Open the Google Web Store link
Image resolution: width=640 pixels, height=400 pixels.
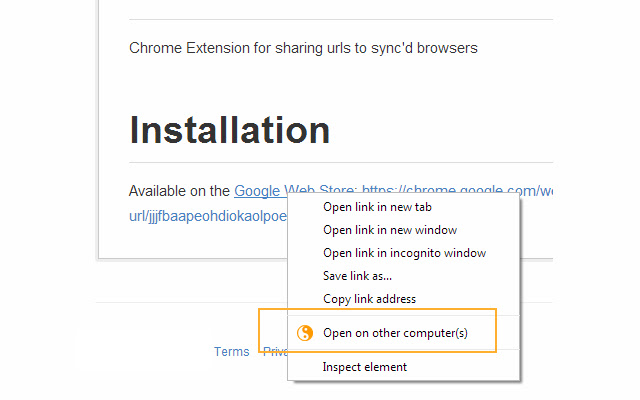pyautogui.click(x=261, y=191)
